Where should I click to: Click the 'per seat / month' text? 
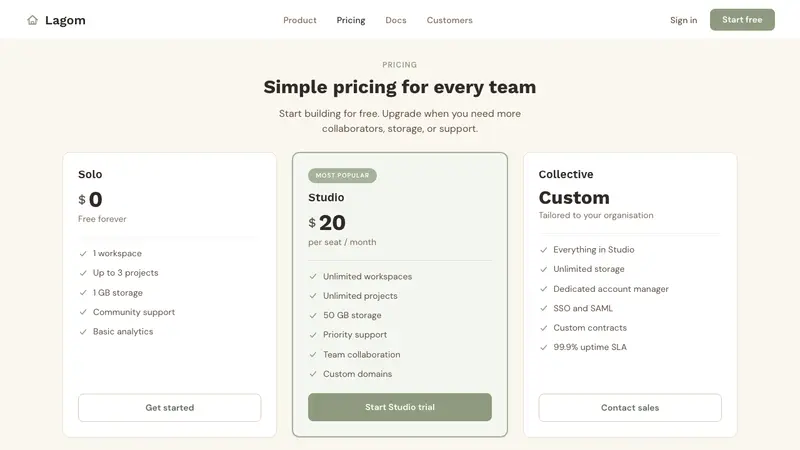tap(342, 242)
